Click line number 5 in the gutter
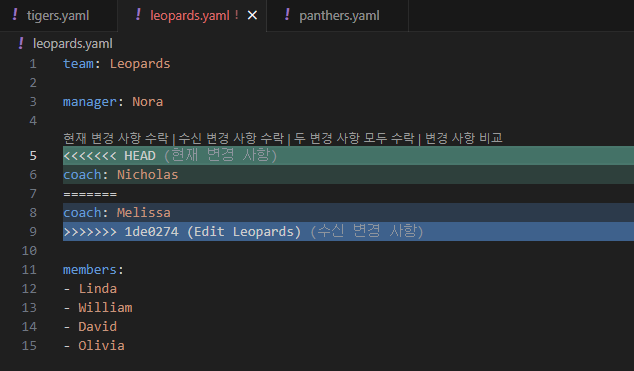 click(33, 156)
